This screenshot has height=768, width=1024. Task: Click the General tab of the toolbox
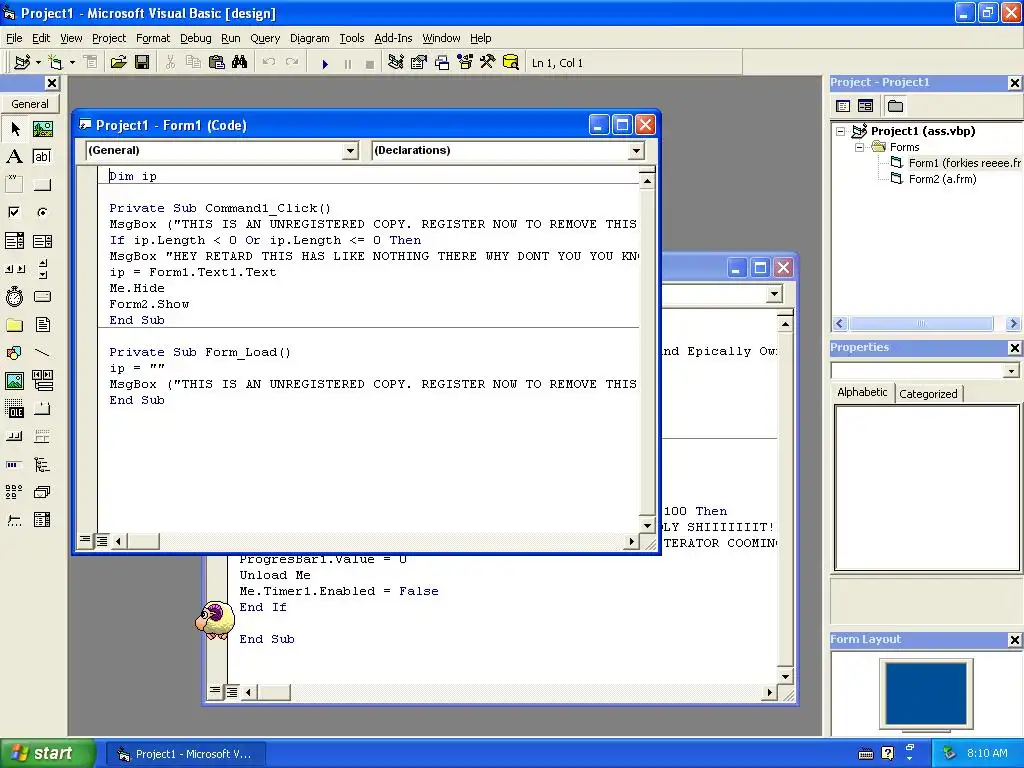click(30, 104)
